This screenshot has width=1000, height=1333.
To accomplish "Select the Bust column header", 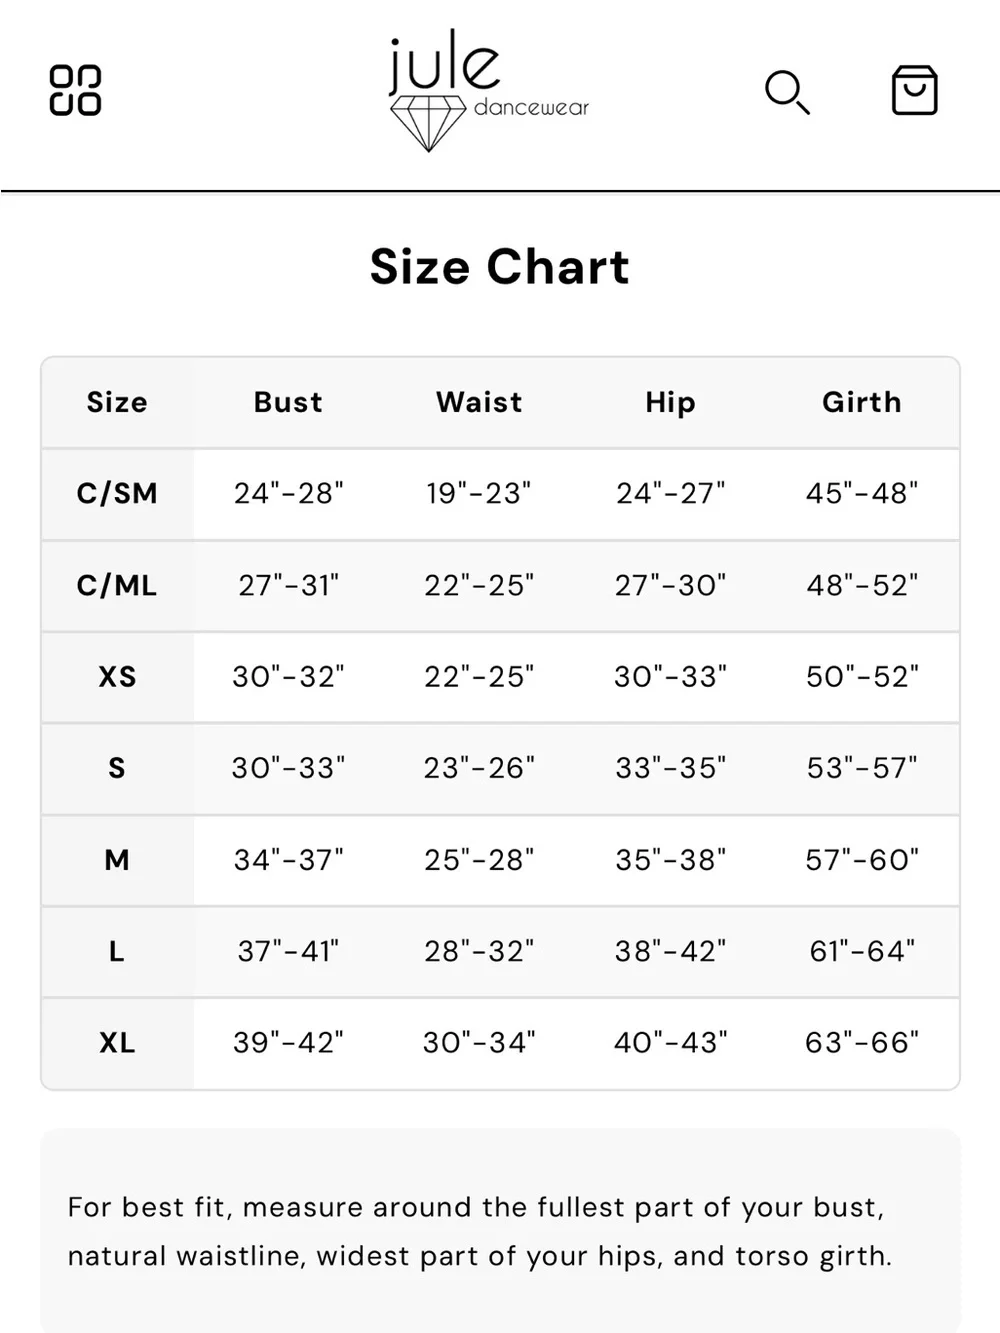I will coord(288,402).
